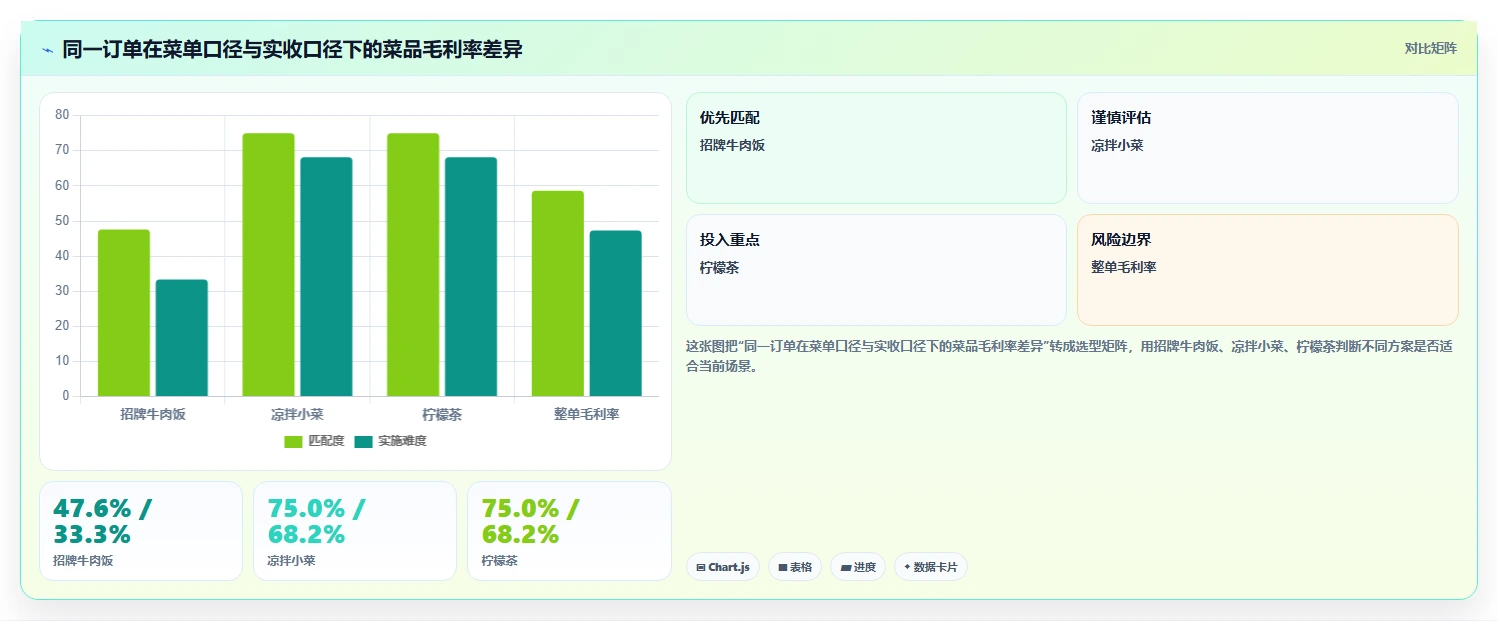Click 整单毛利率 text in 风险边界 card
The image size is (1498, 621).
click(x=1123, y=267)
